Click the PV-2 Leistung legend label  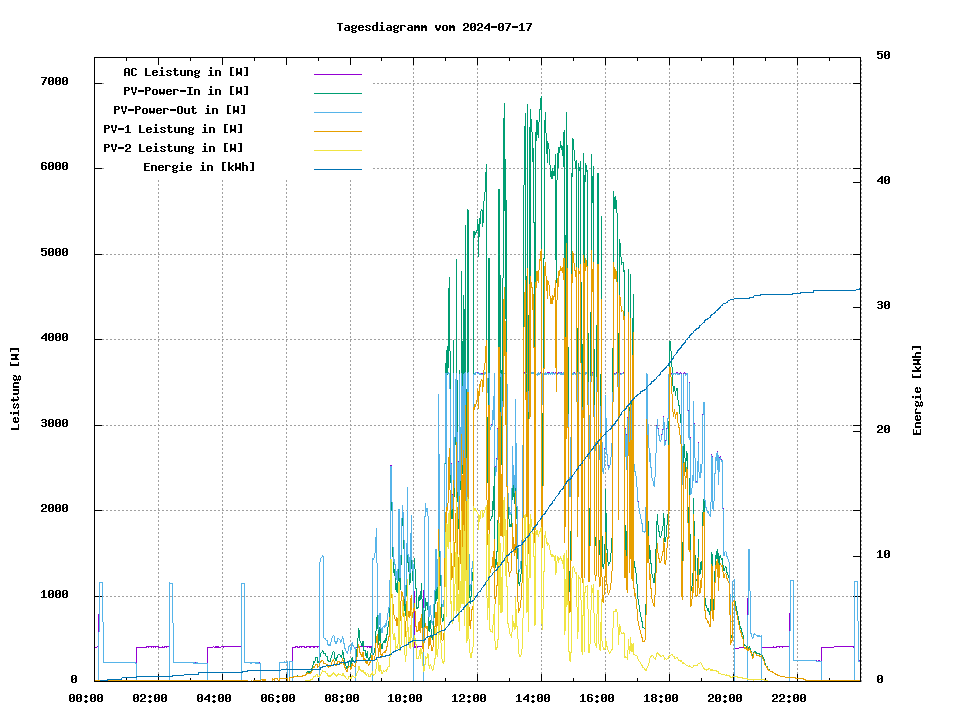tap(173, 148)
